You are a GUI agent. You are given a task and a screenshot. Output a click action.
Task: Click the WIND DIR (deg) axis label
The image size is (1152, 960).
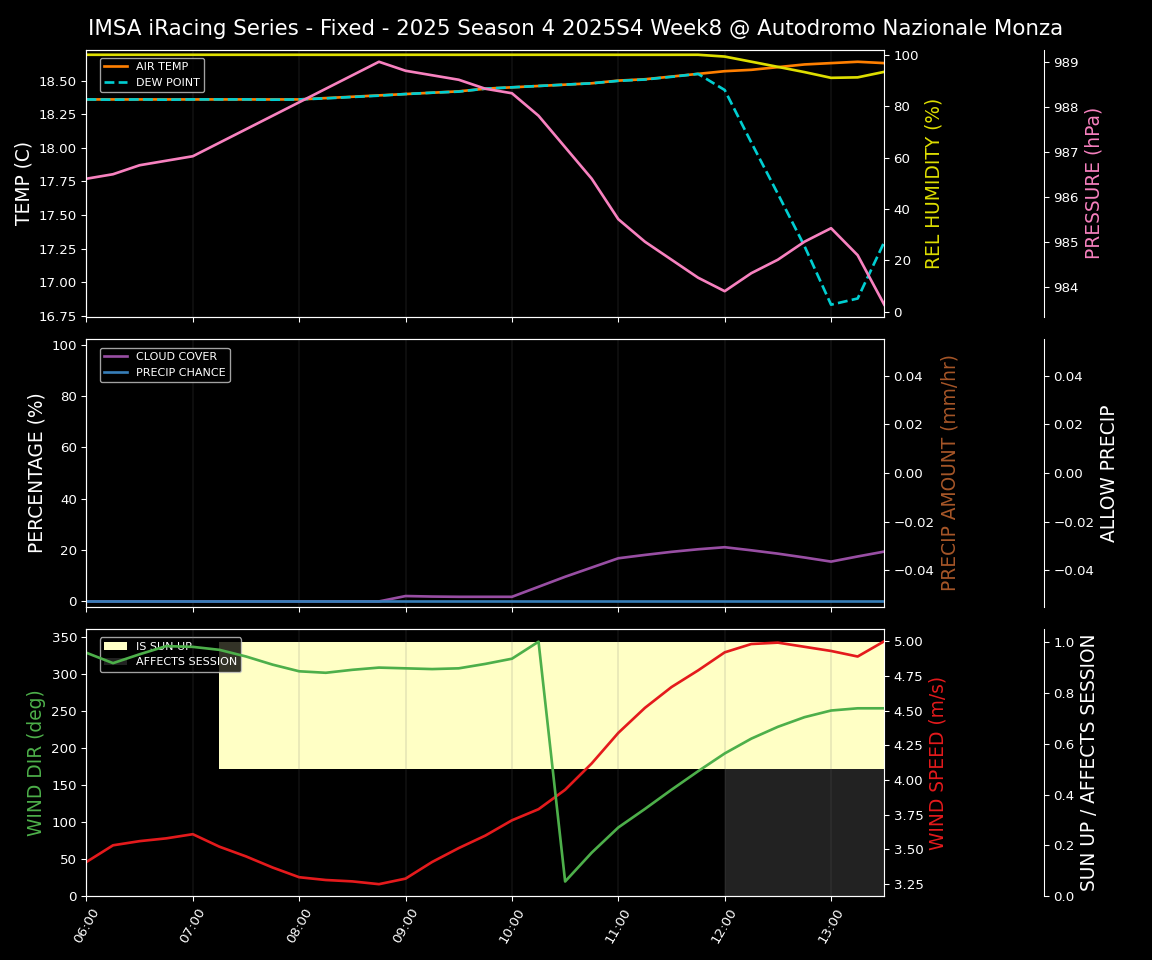point(37,763)
